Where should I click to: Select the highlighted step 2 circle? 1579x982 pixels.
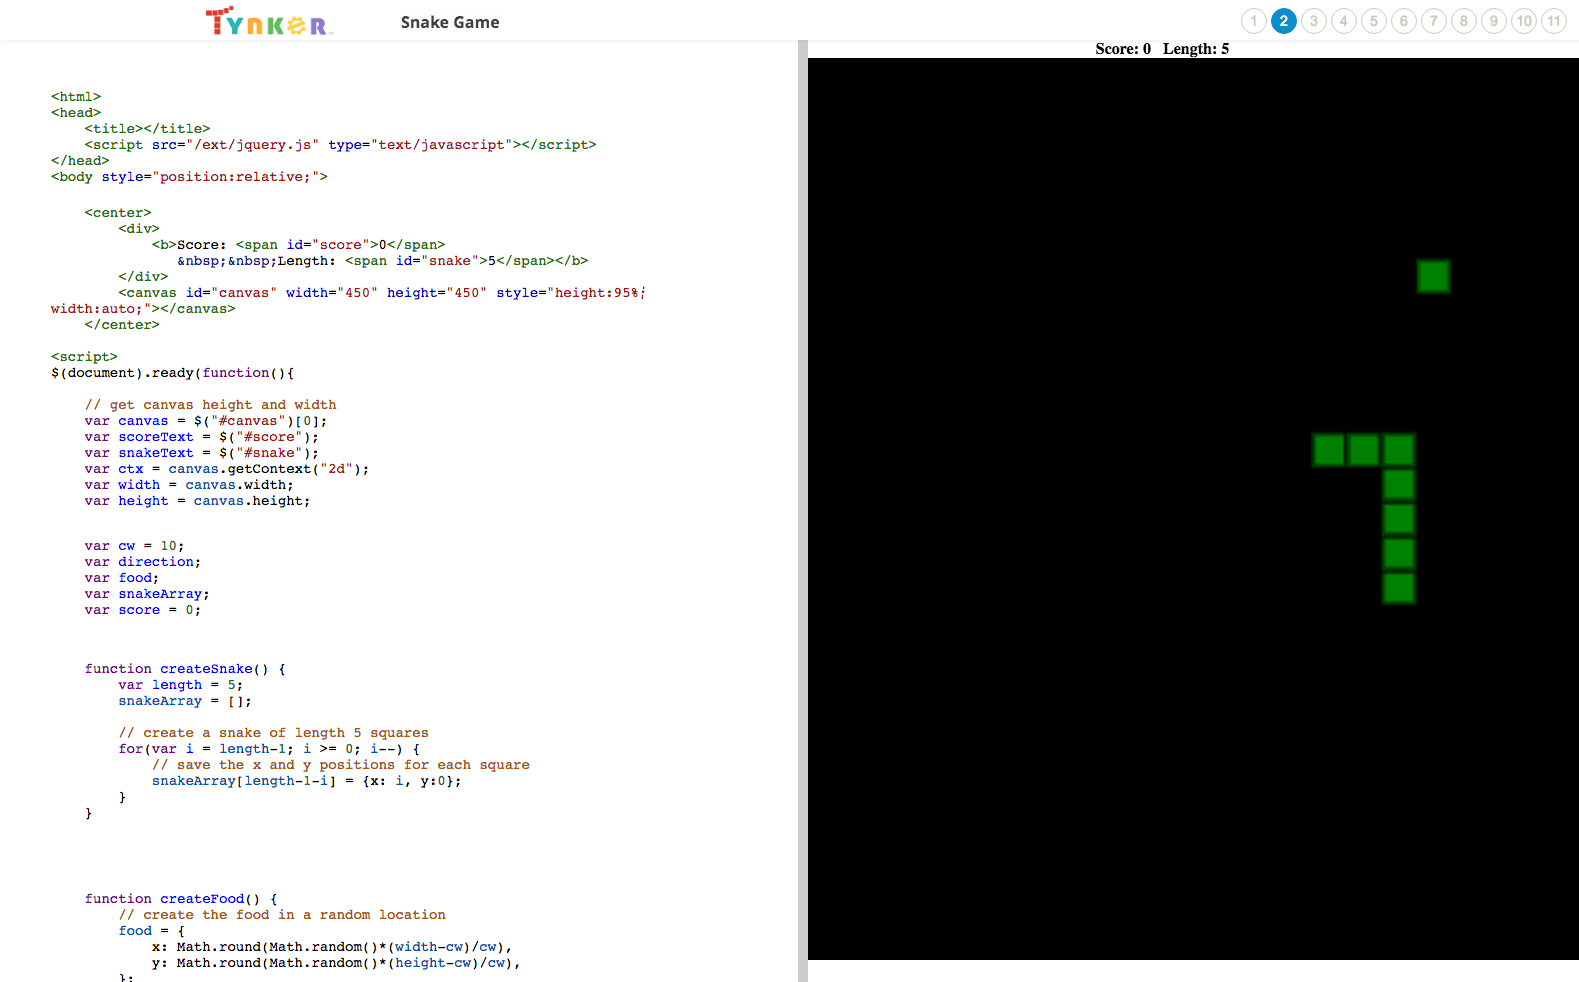1283,21
